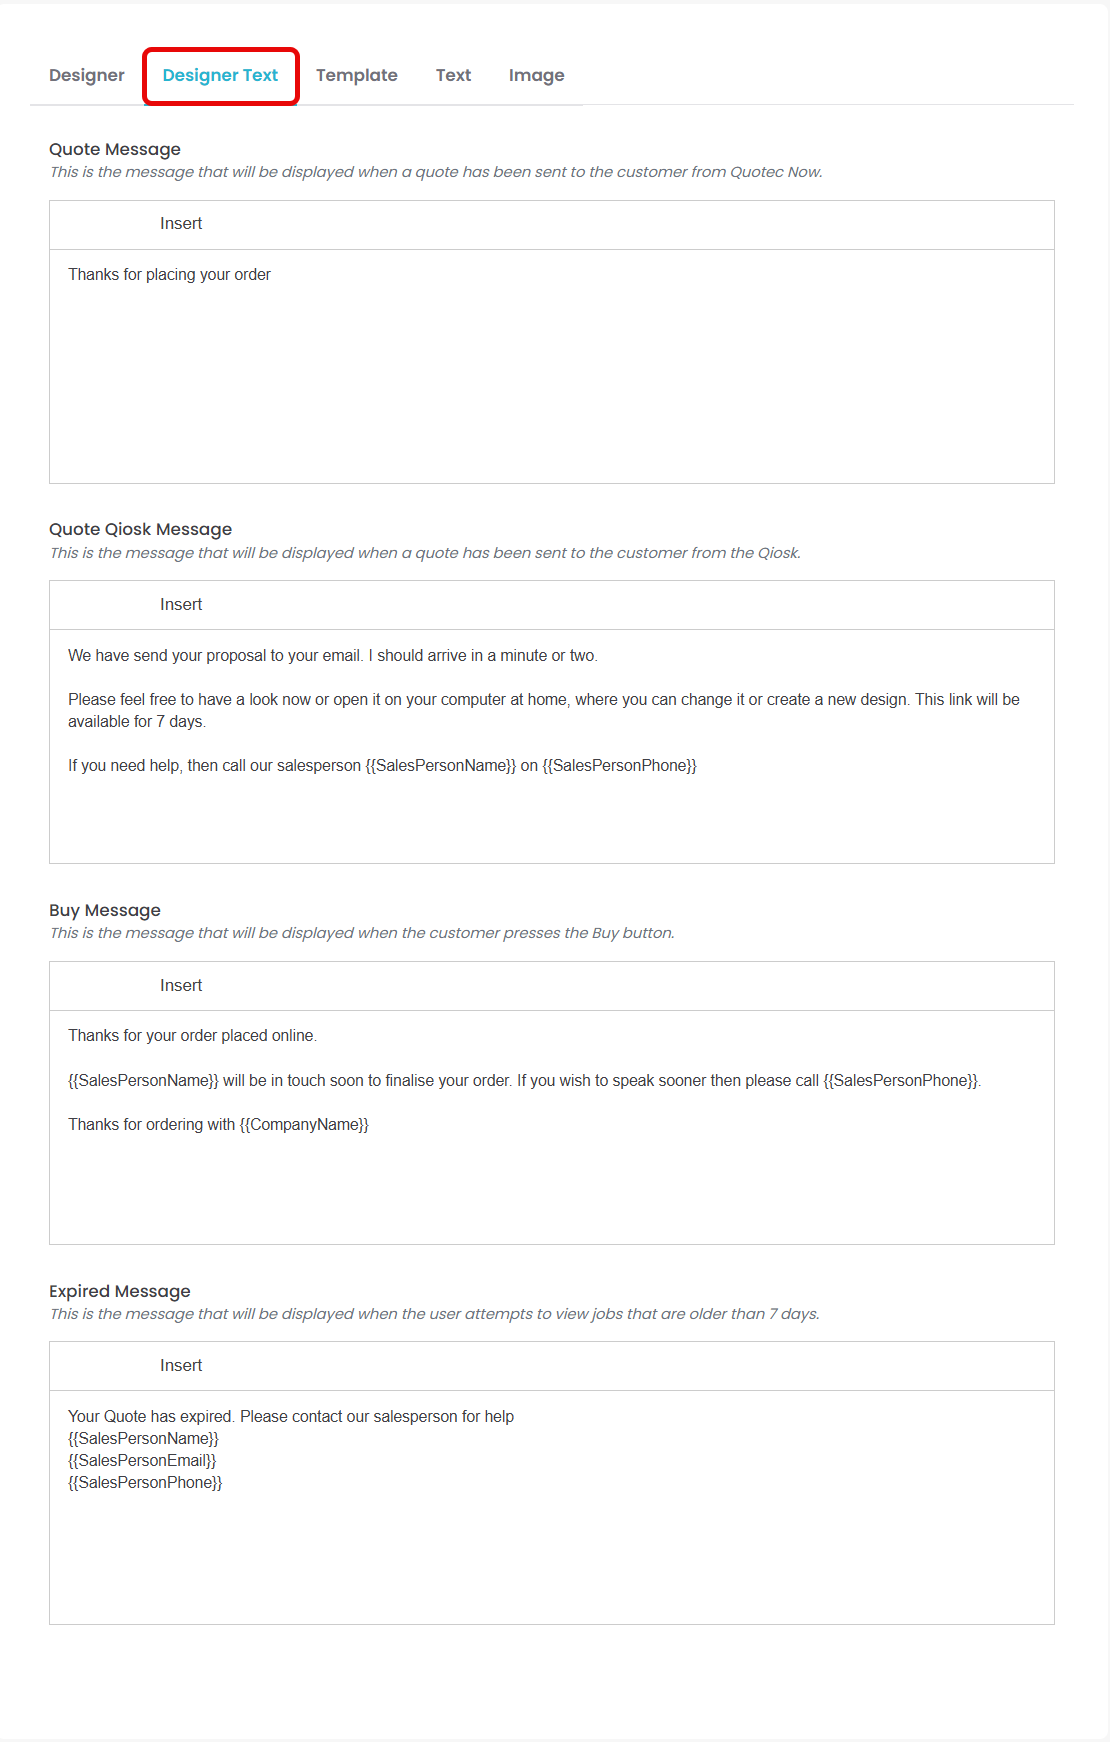Click {{SalesPersonPhone}} line in Expired Message

tap(145, 1483)
